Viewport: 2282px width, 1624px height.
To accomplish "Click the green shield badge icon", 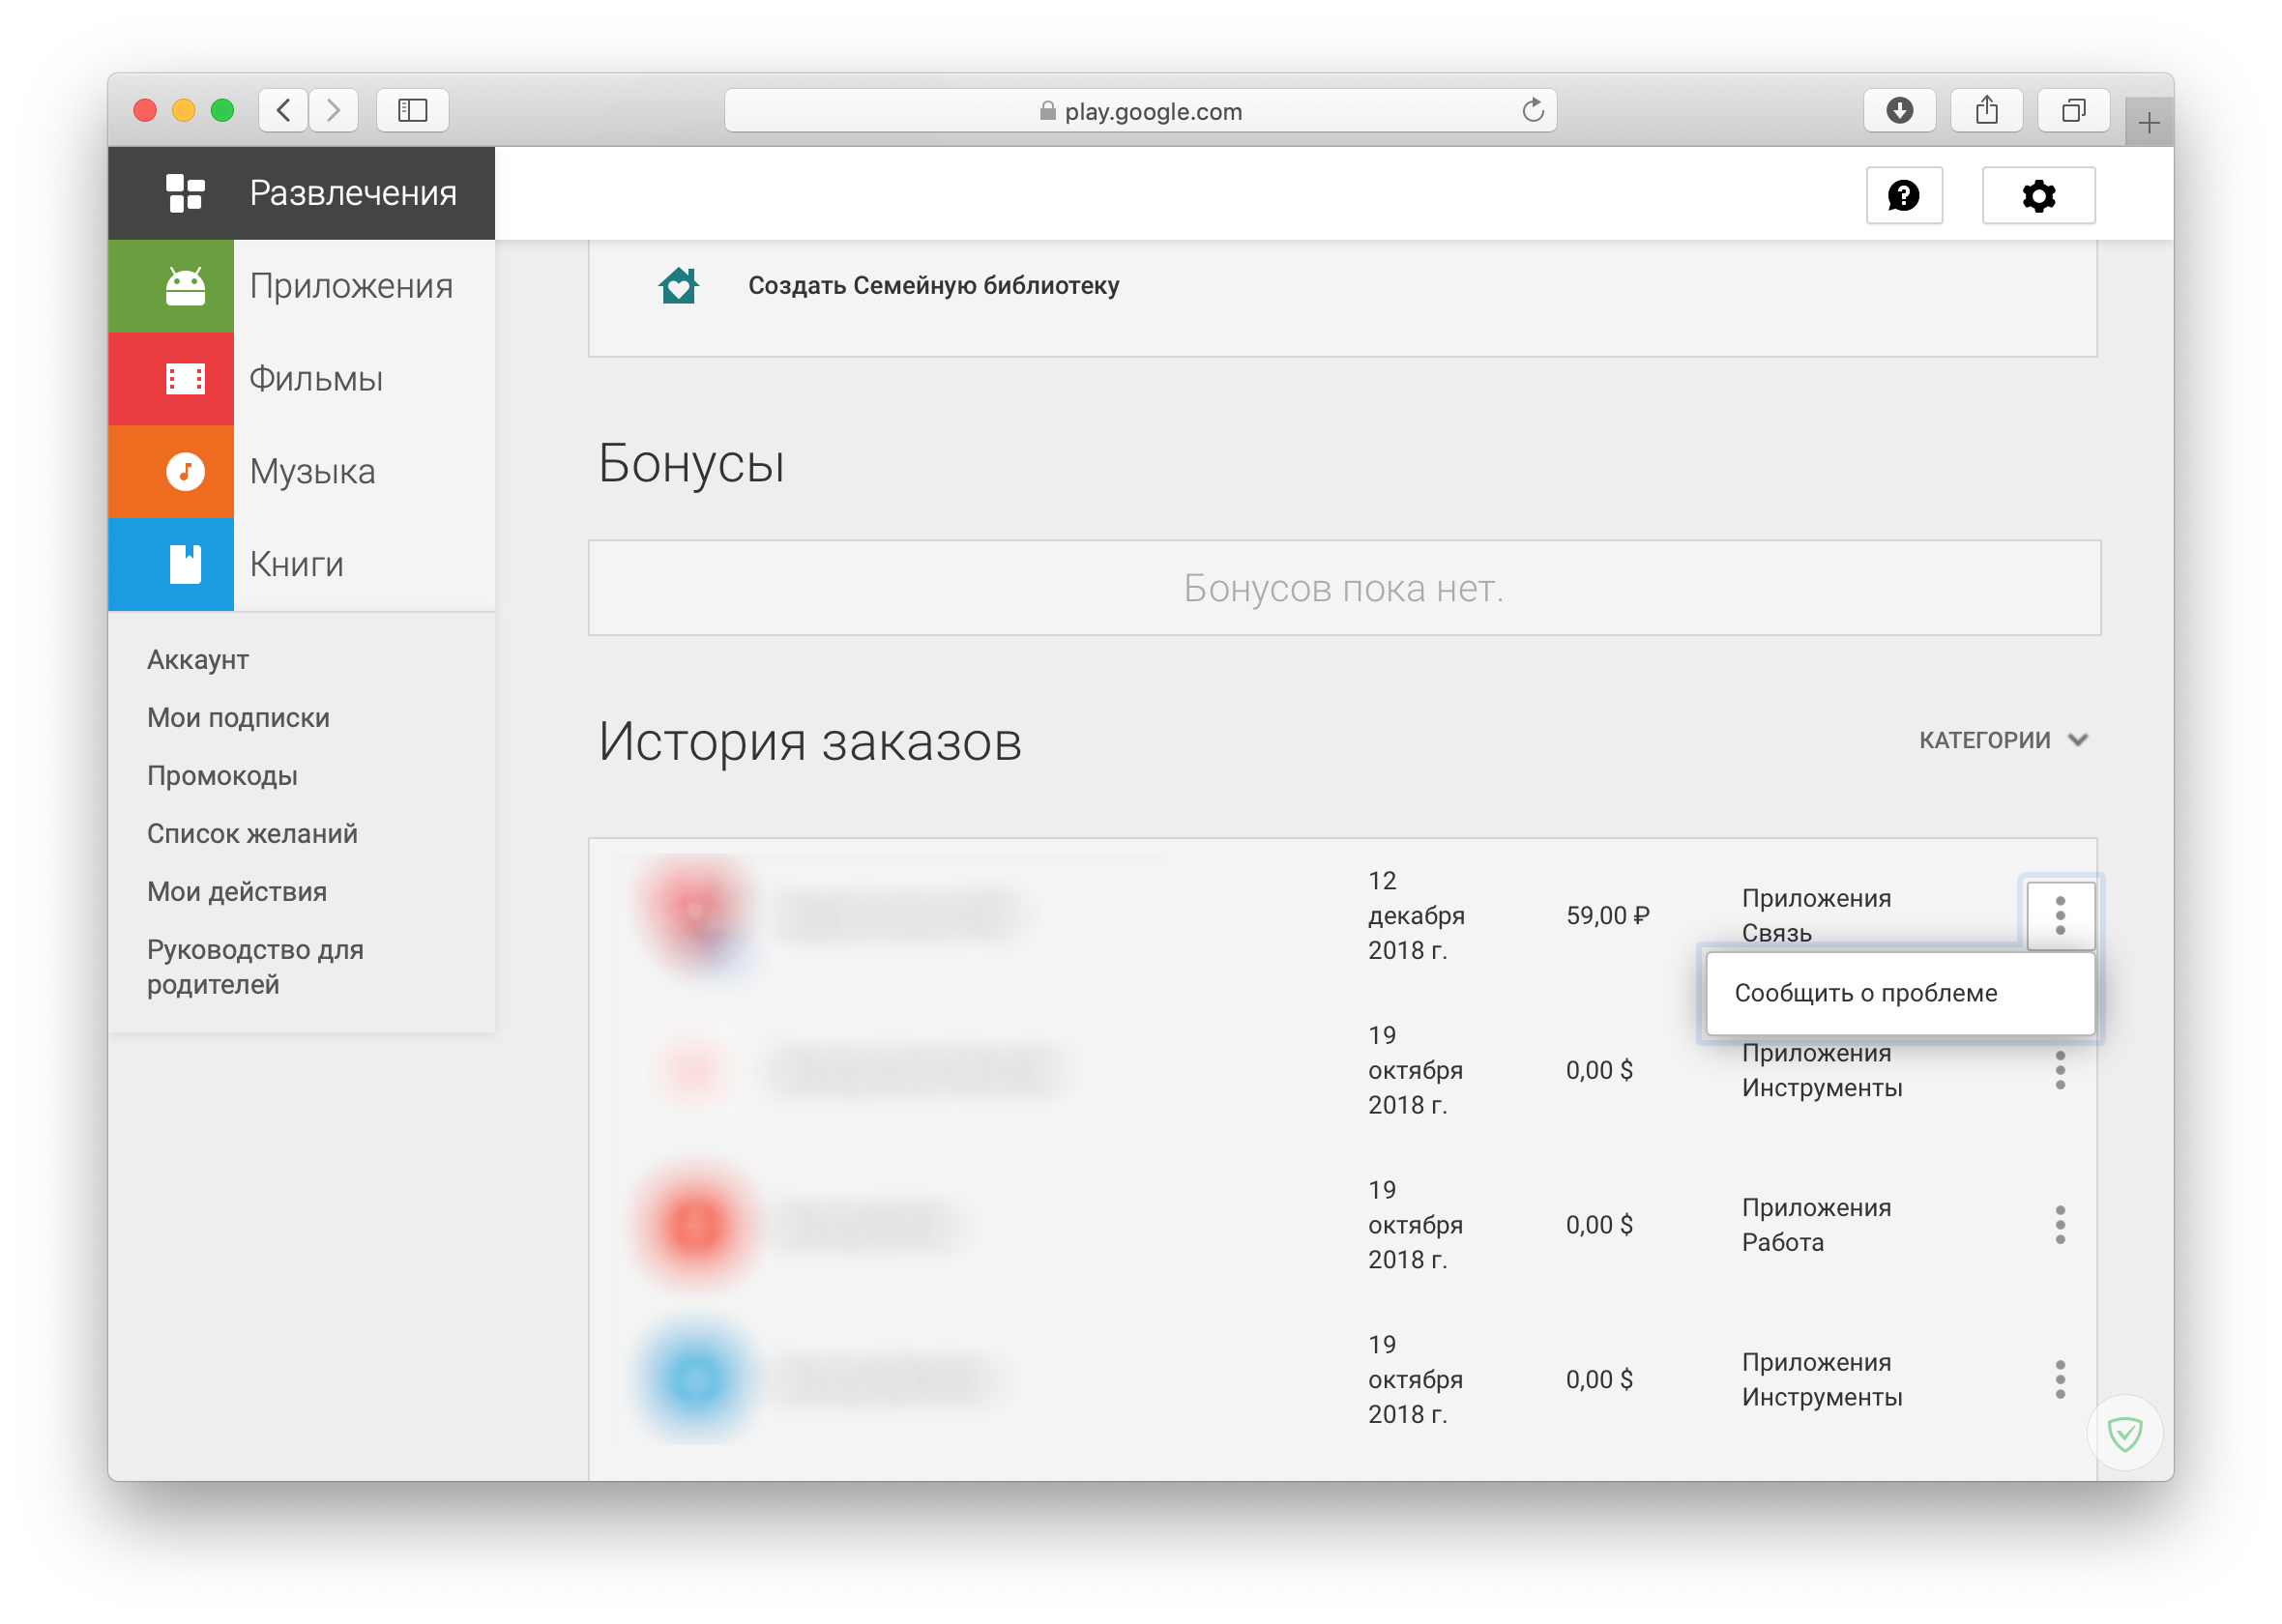I will [2125, 1434].
